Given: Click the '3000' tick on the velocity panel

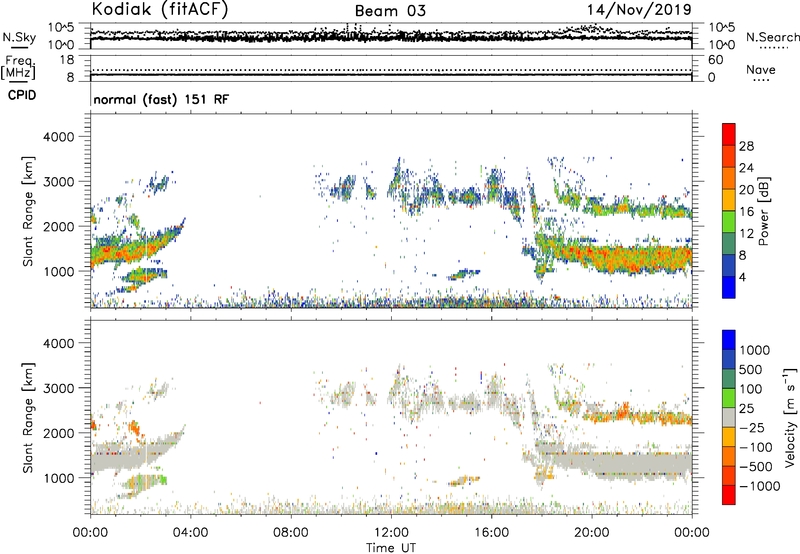Looking at the screenshot, I should pyautogui.click(x=58, y=388).
